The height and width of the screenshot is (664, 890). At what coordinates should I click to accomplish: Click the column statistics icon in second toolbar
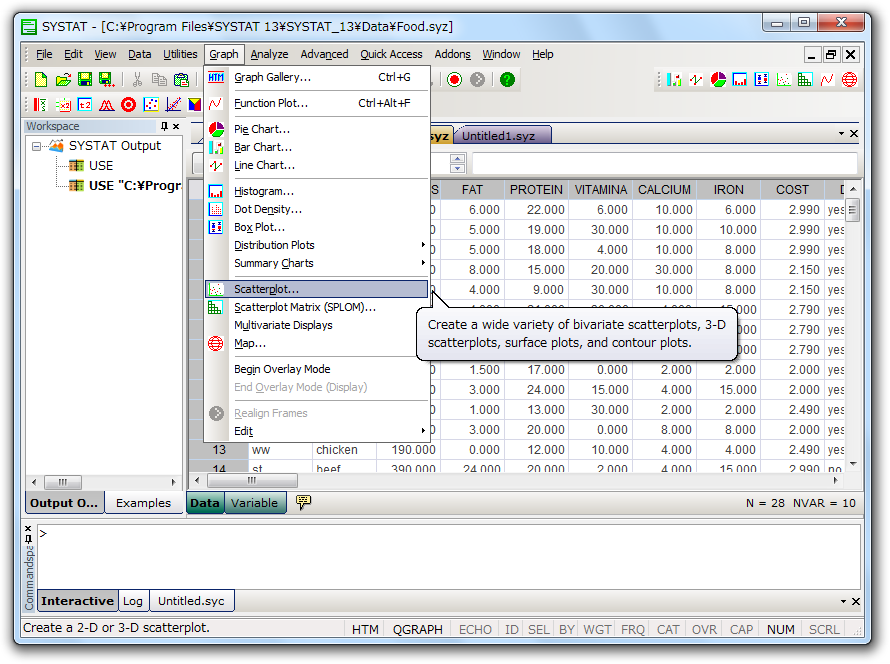click(x=40, y=104)
